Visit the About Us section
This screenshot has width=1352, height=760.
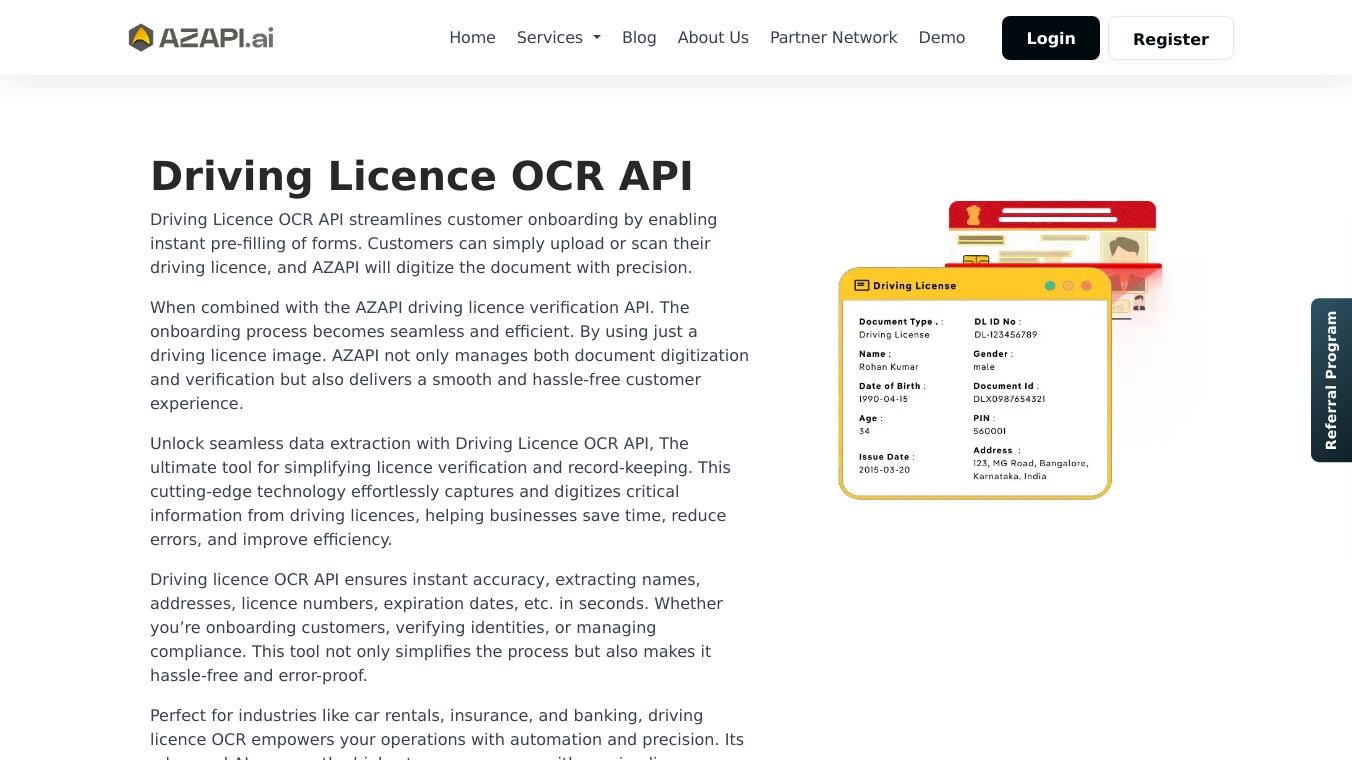click(x=713, y=37)
